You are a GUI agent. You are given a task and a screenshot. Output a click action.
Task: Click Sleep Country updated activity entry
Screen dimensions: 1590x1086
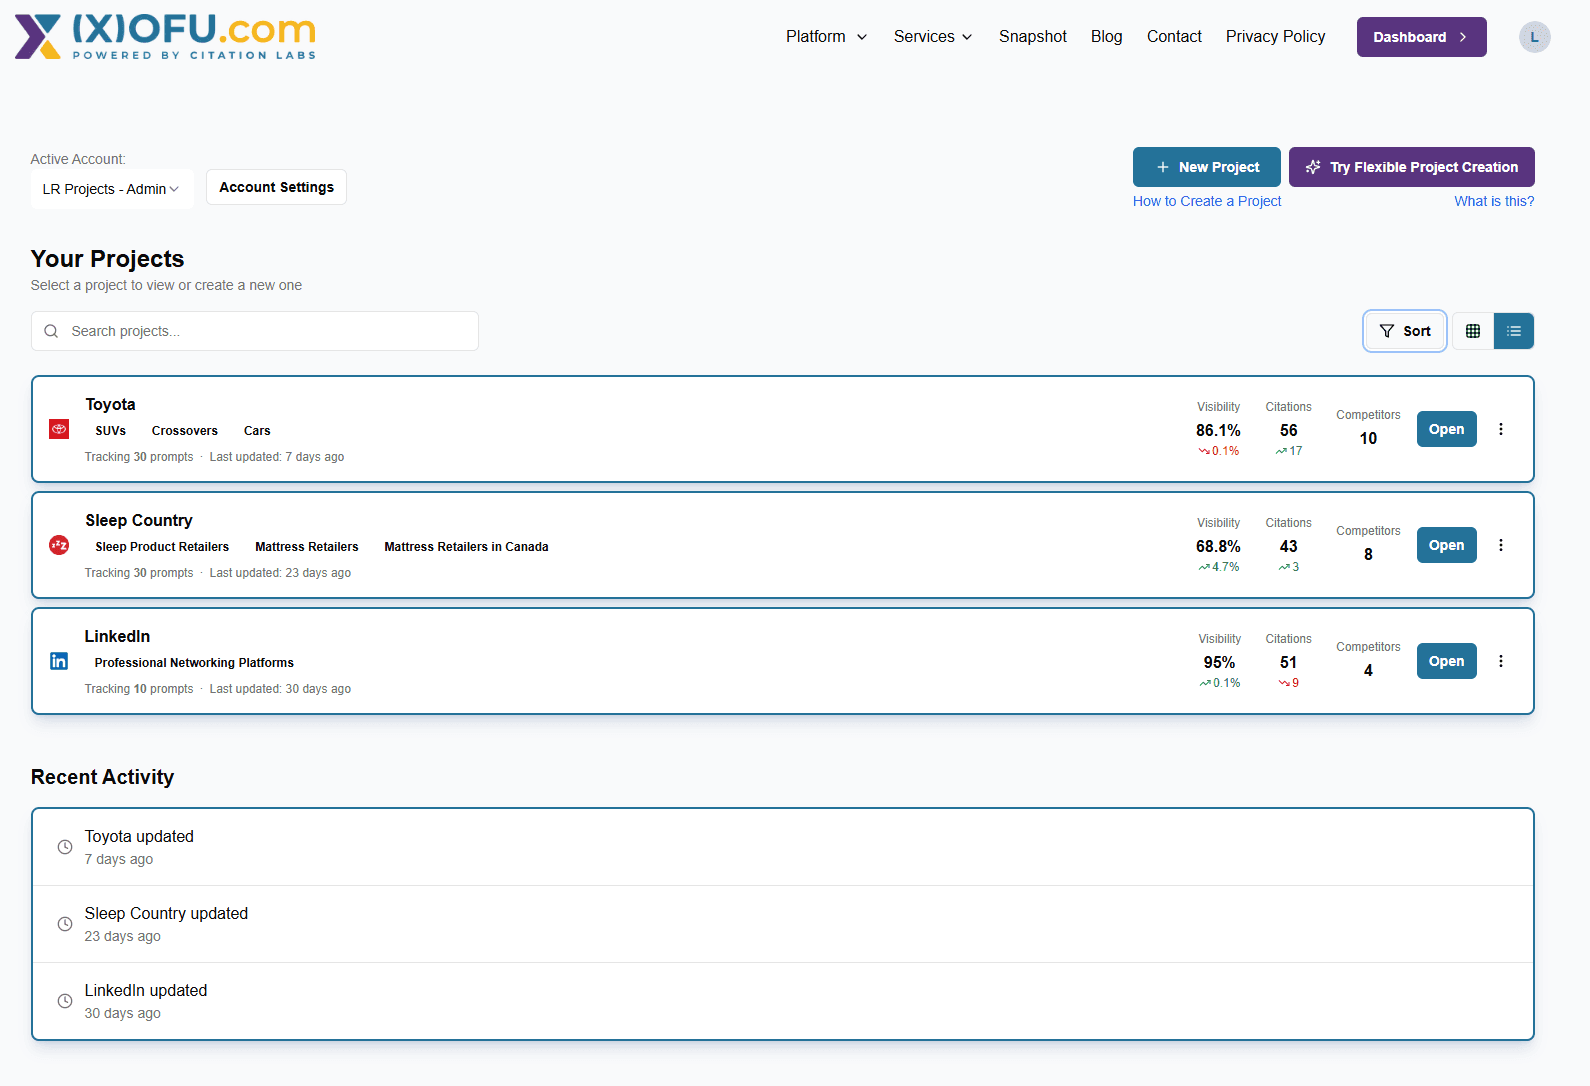[783, 924]
